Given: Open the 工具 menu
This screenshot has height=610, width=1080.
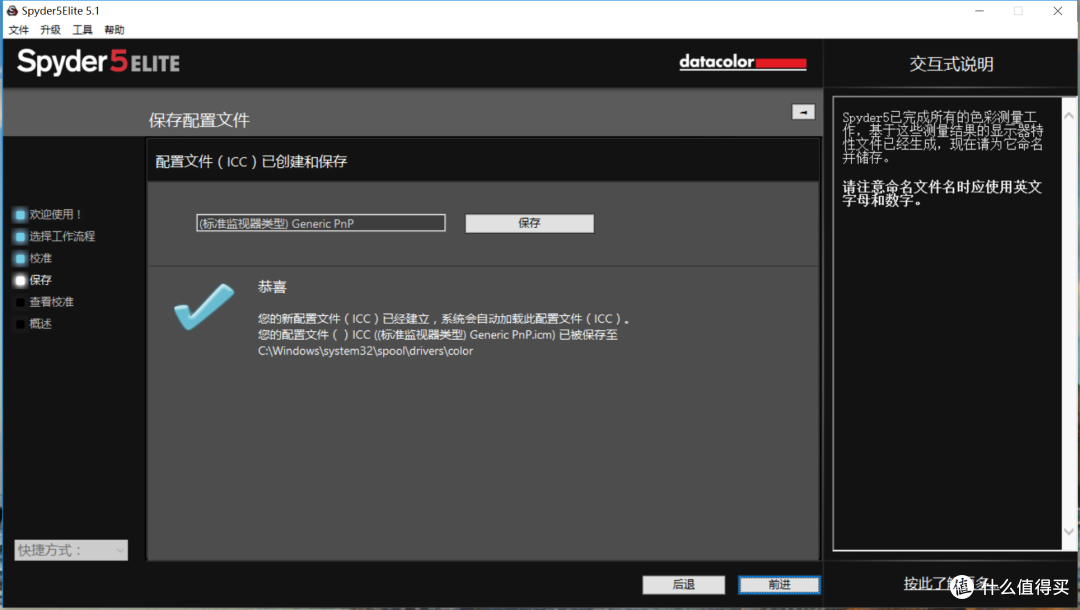Looking at the screenshot, I should pos(83,30).
